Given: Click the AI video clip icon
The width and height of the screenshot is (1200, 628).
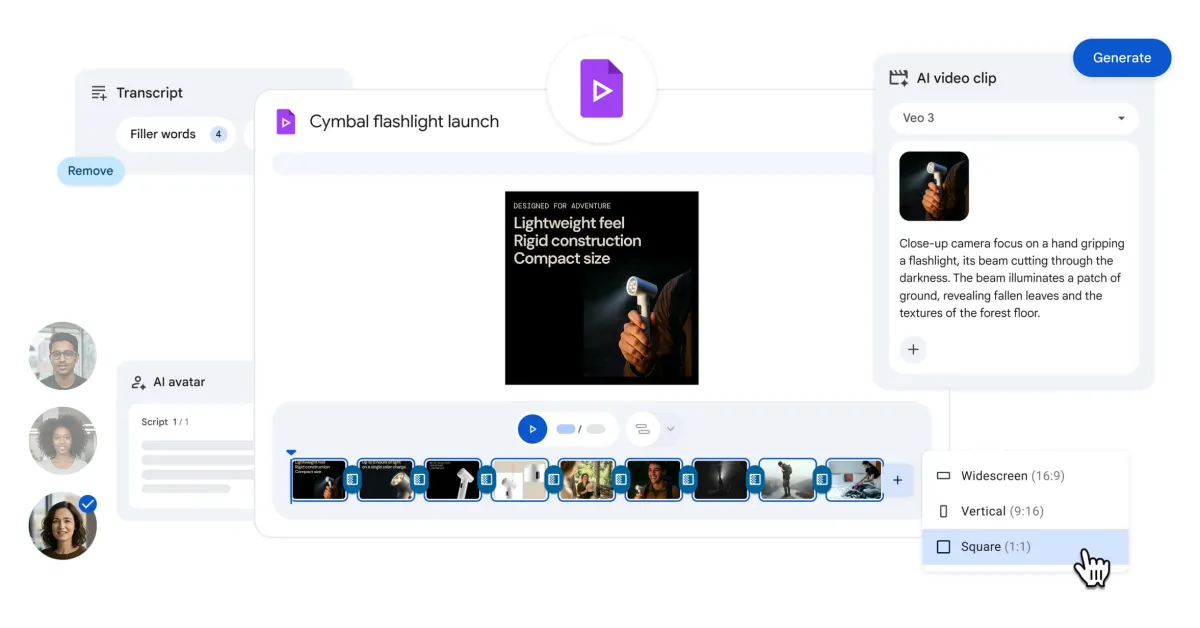Looking at the screenshot, I should click(898, 77).
